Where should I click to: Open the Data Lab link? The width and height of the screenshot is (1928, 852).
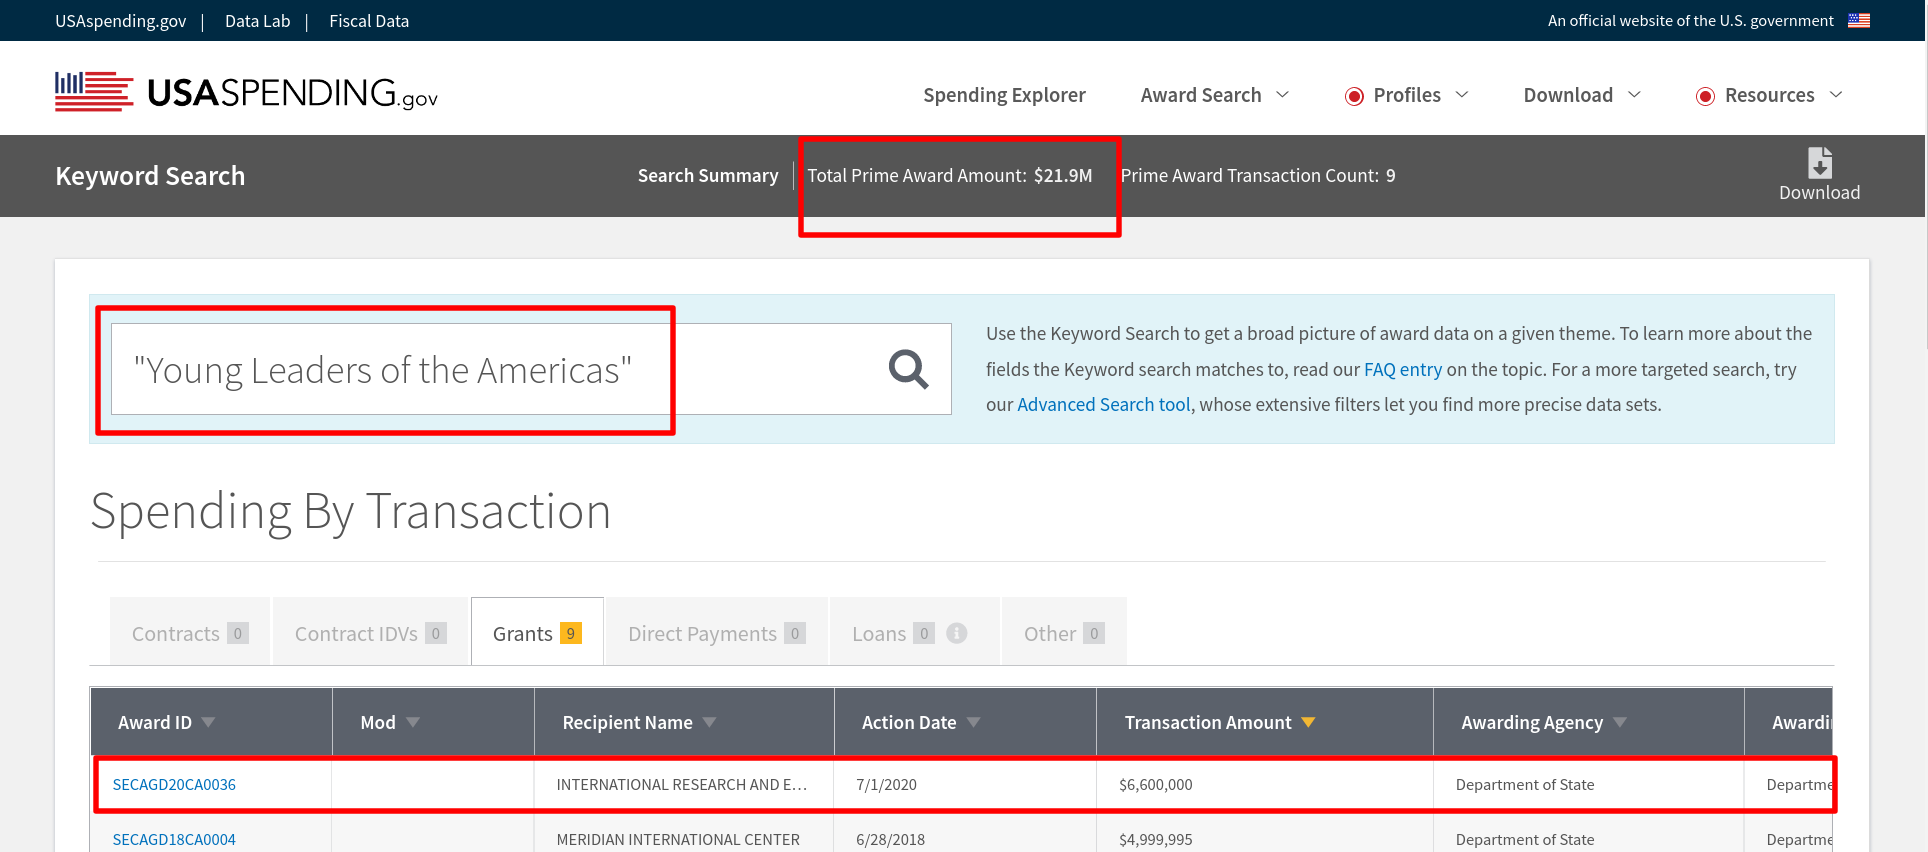tap(258, 21)
